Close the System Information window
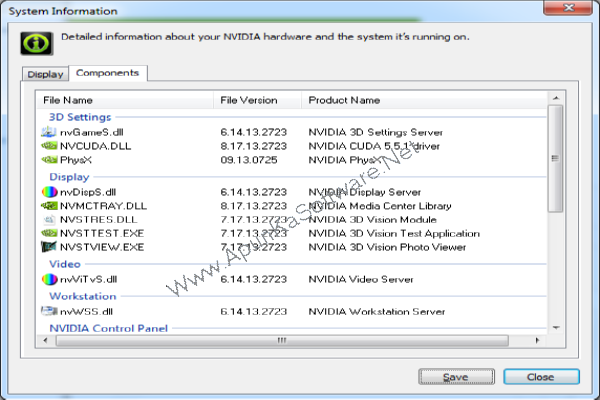The width and height of the screenshot is (600, 400). (568, 7)
